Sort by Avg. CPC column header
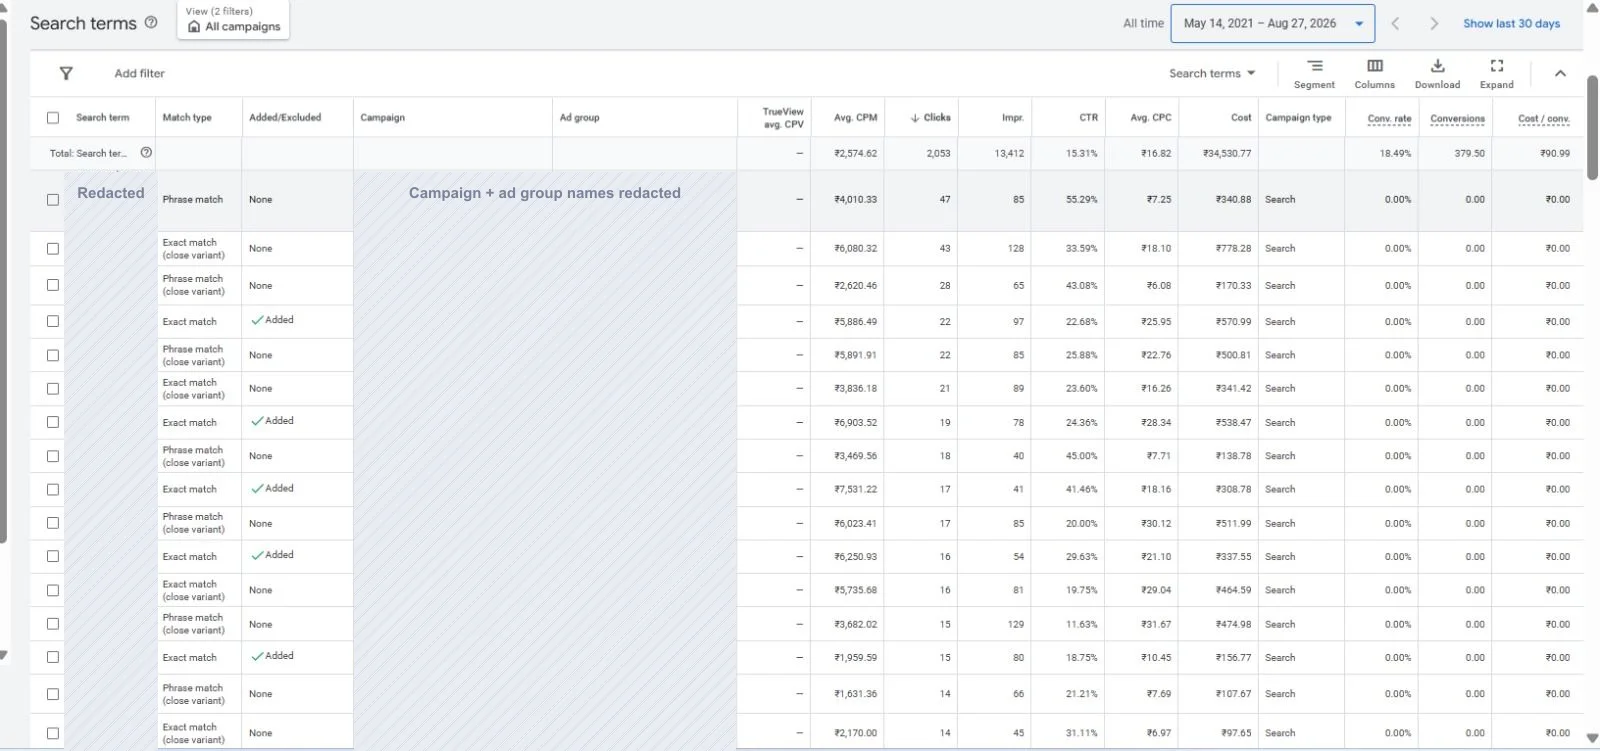The height and width of the screenshot is (751, 1600). [x=1150, y=118]
